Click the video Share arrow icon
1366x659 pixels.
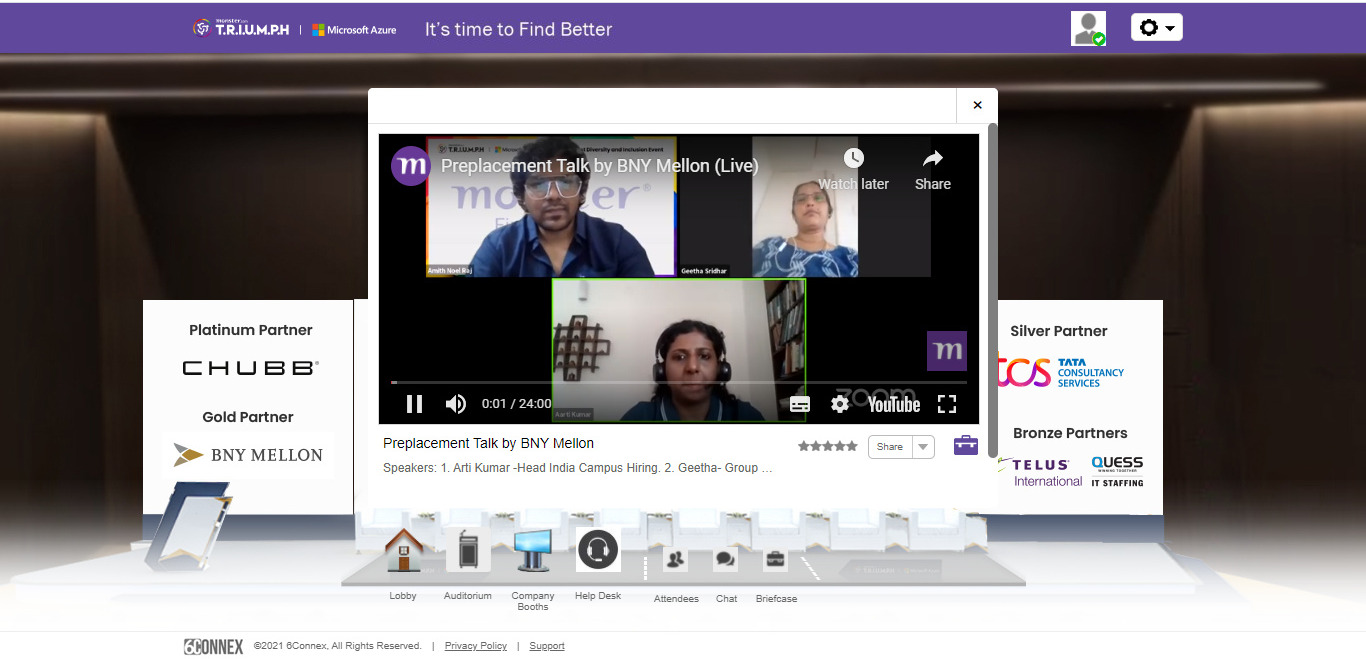[933, 159]
